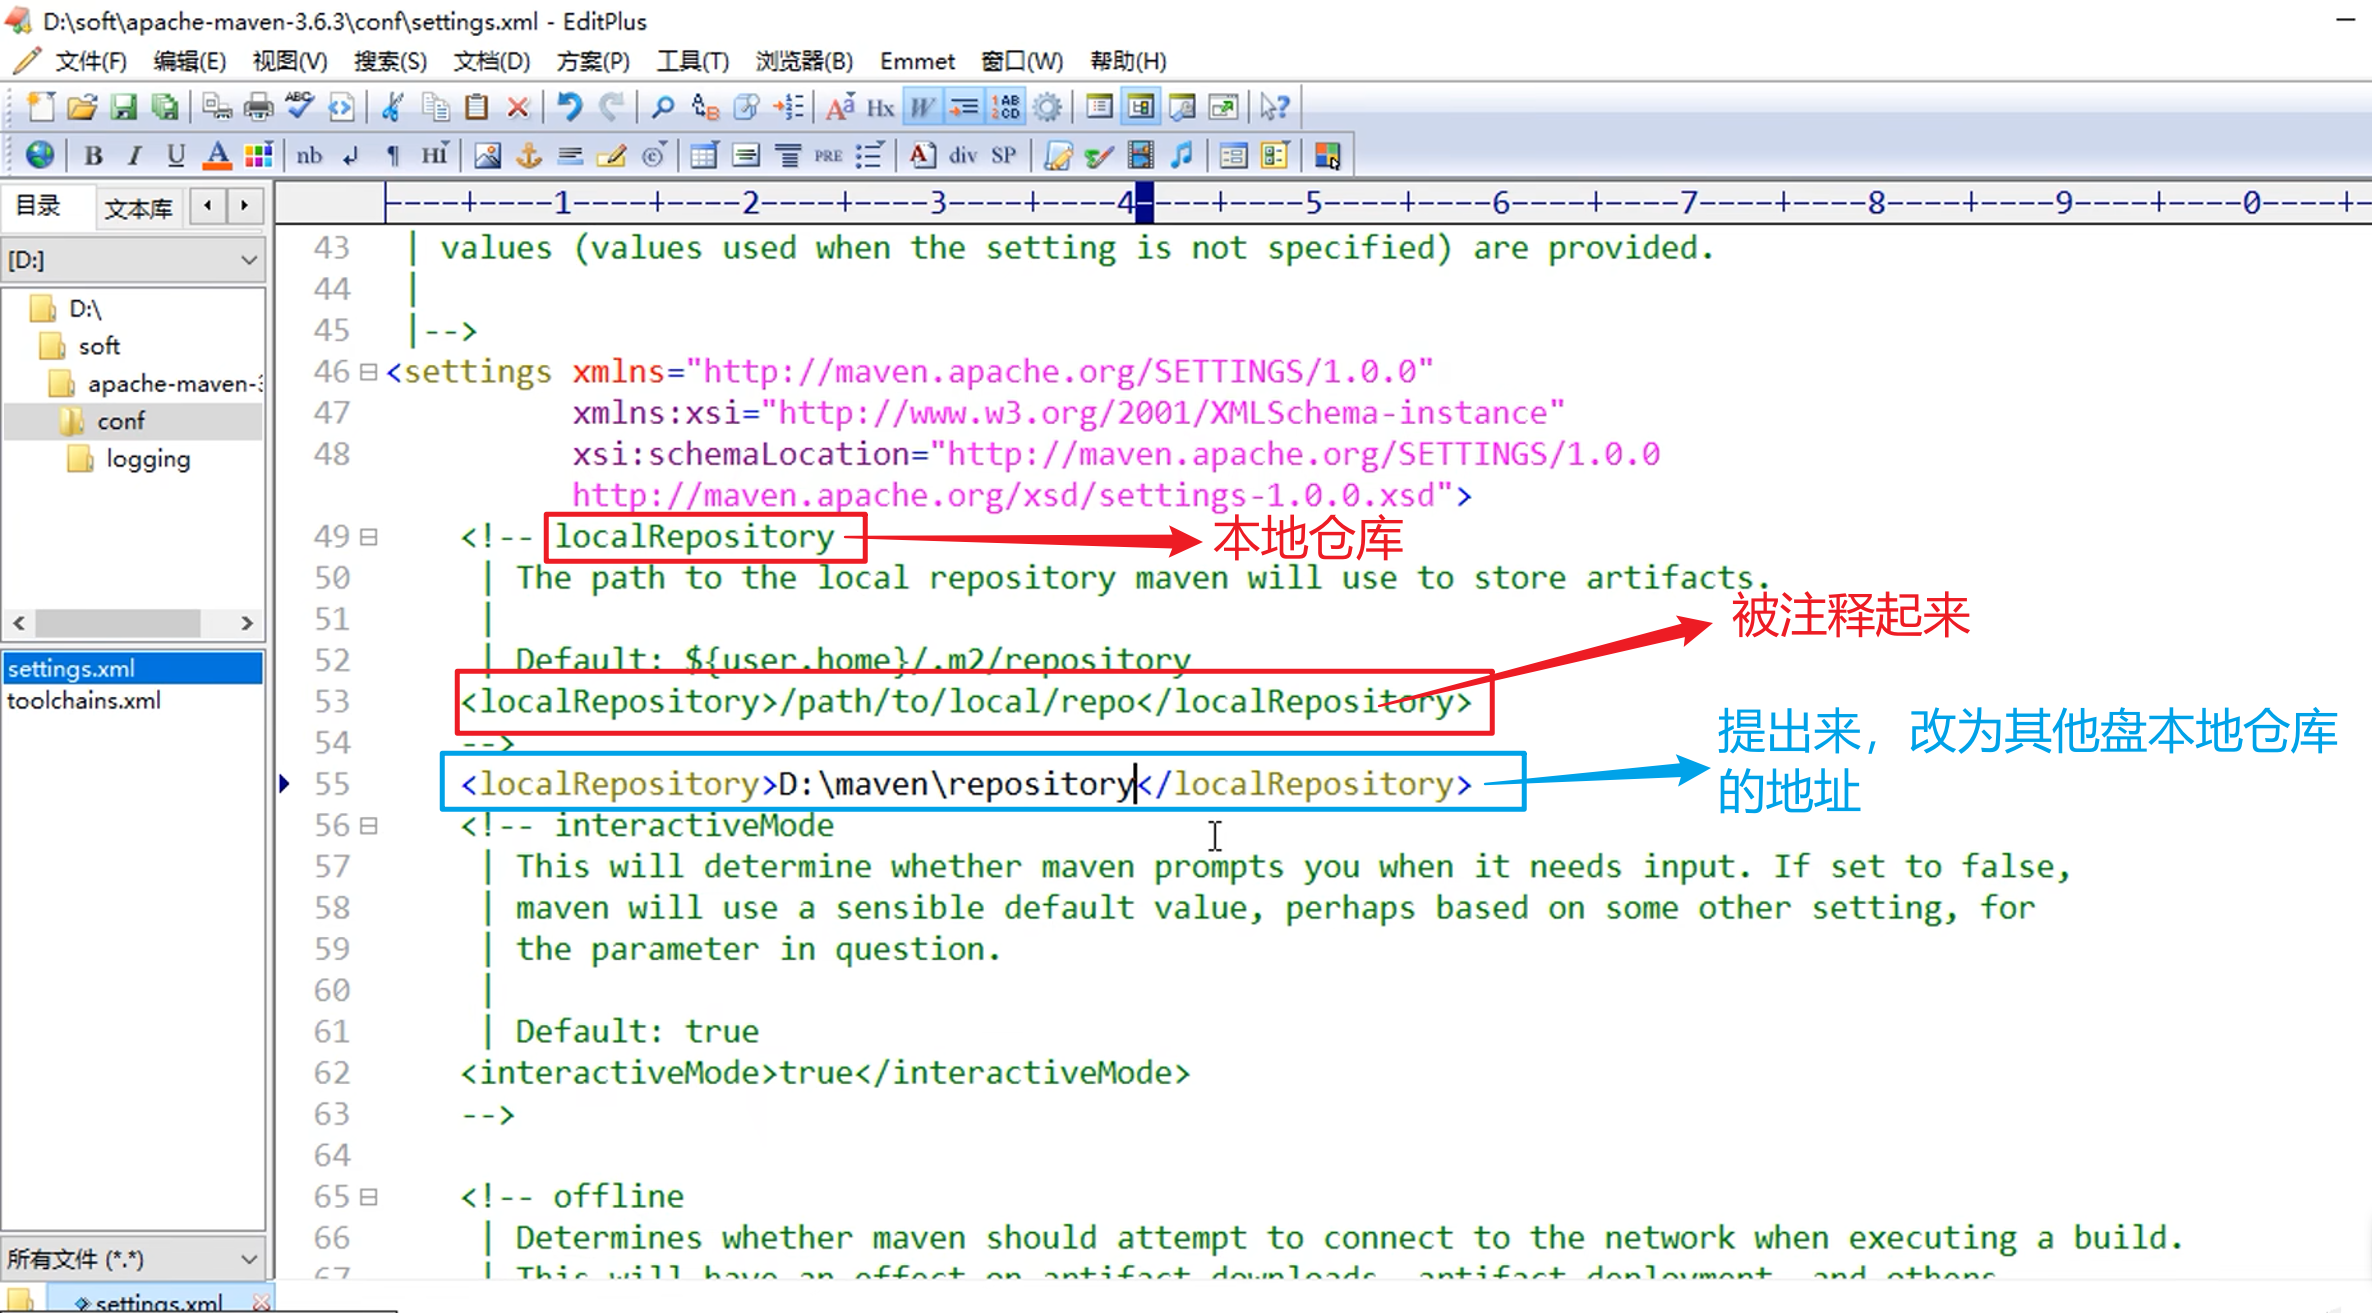2372x1313 pixels.
Task: Collapse the settings tag at line 46
Action: [368, 372]
